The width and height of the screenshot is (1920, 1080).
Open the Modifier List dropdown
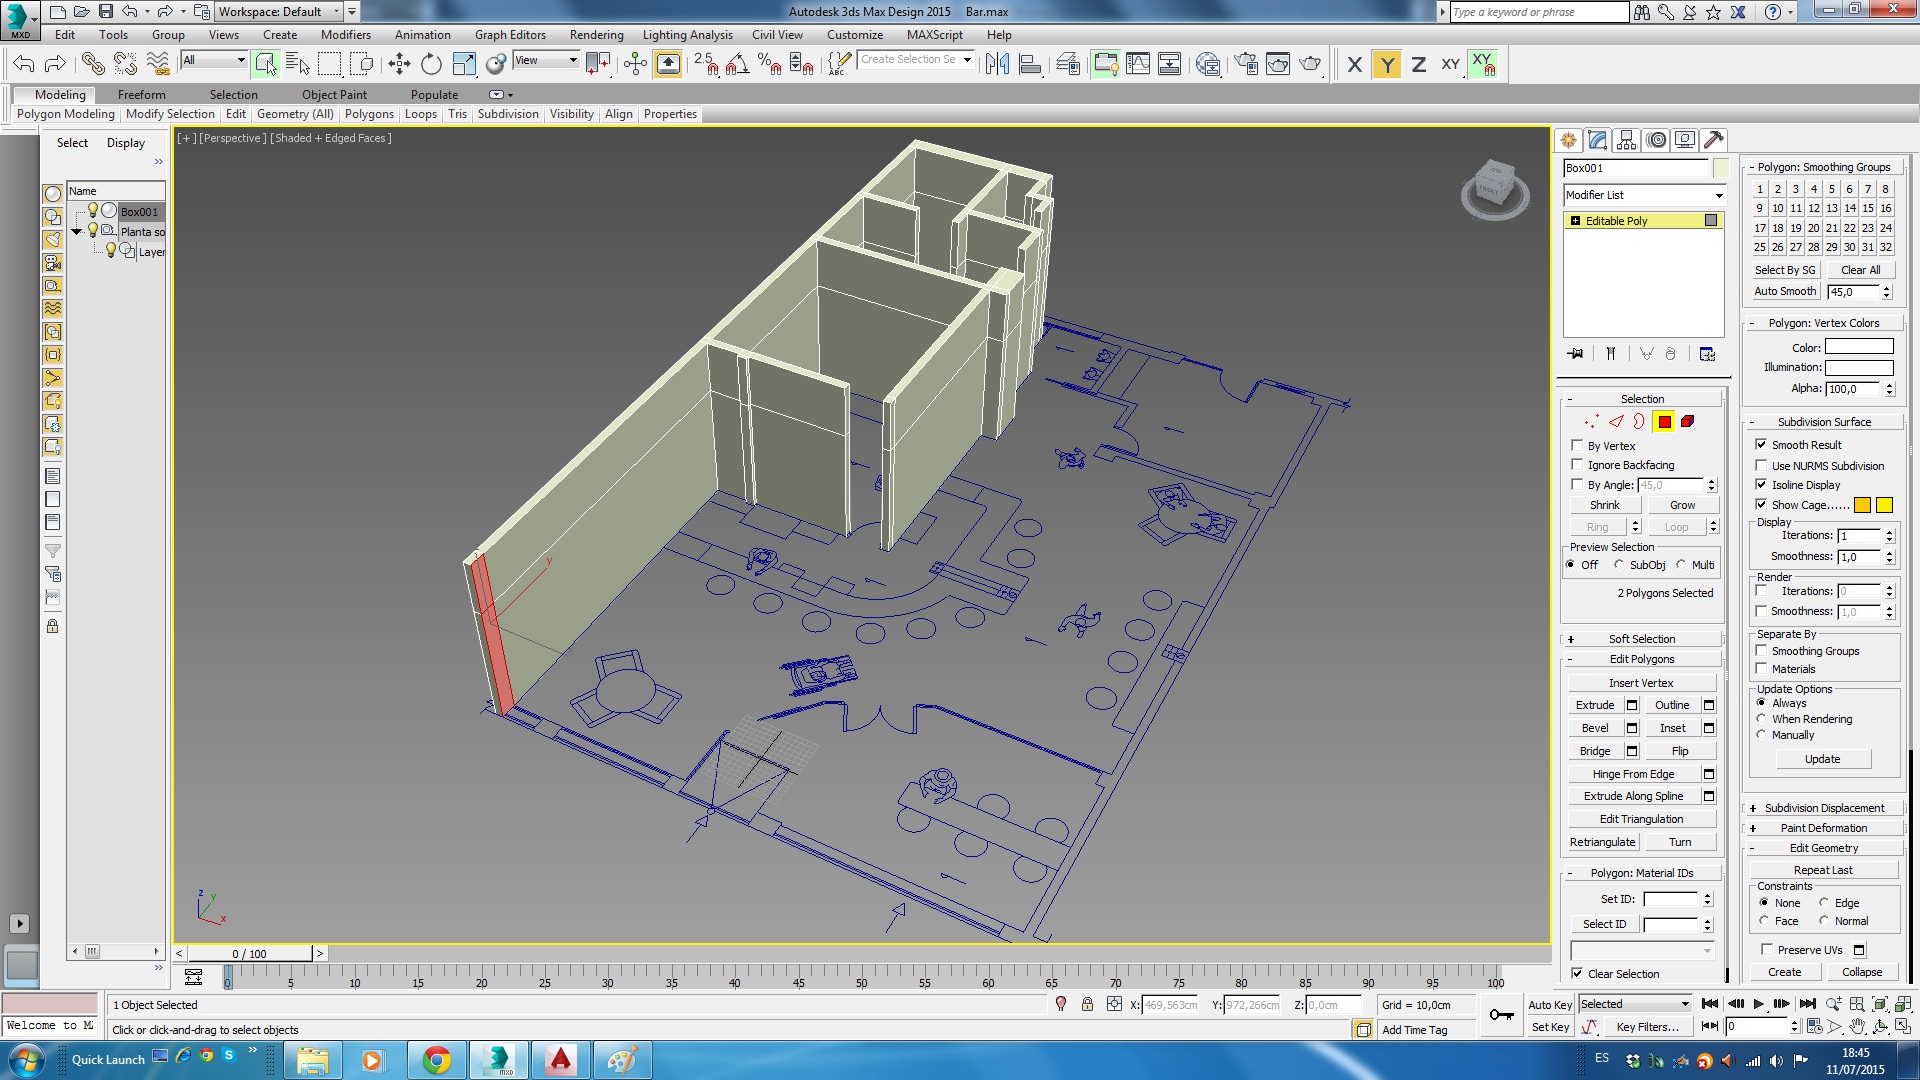pyautogui.click(x=1644, y=195)
